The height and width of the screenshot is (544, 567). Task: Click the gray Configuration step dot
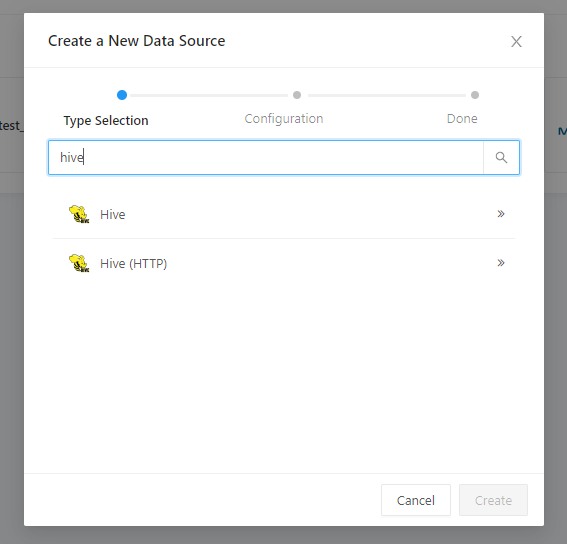[x=297, y=95]
